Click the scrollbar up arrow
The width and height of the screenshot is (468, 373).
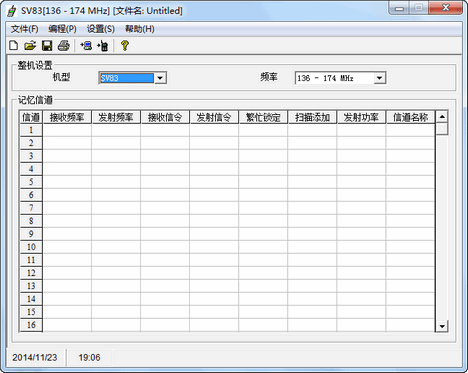click(x=442, y=117)
